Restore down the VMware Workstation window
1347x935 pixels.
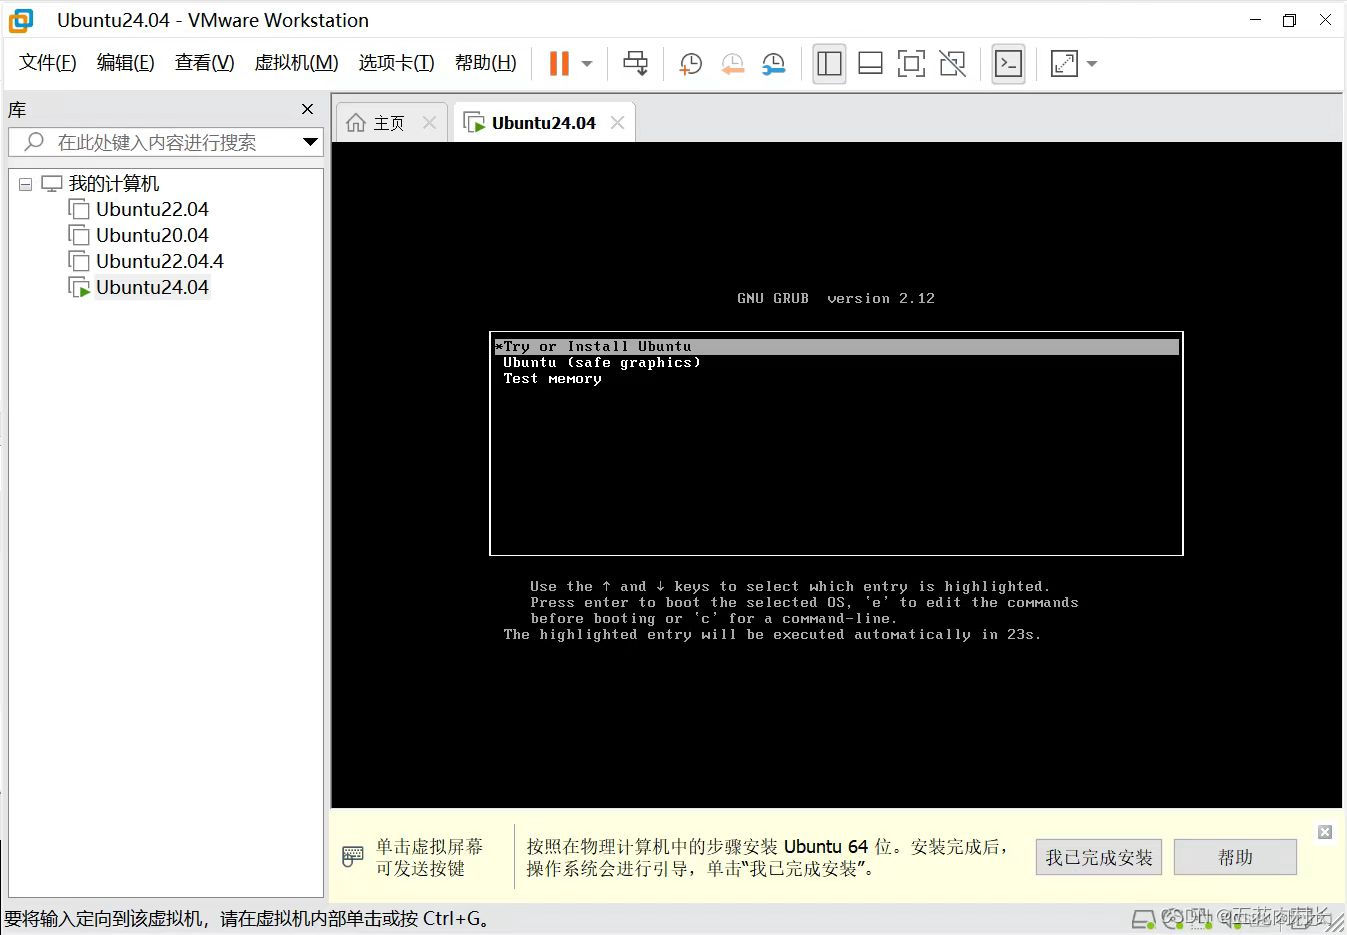[1290, 20]
